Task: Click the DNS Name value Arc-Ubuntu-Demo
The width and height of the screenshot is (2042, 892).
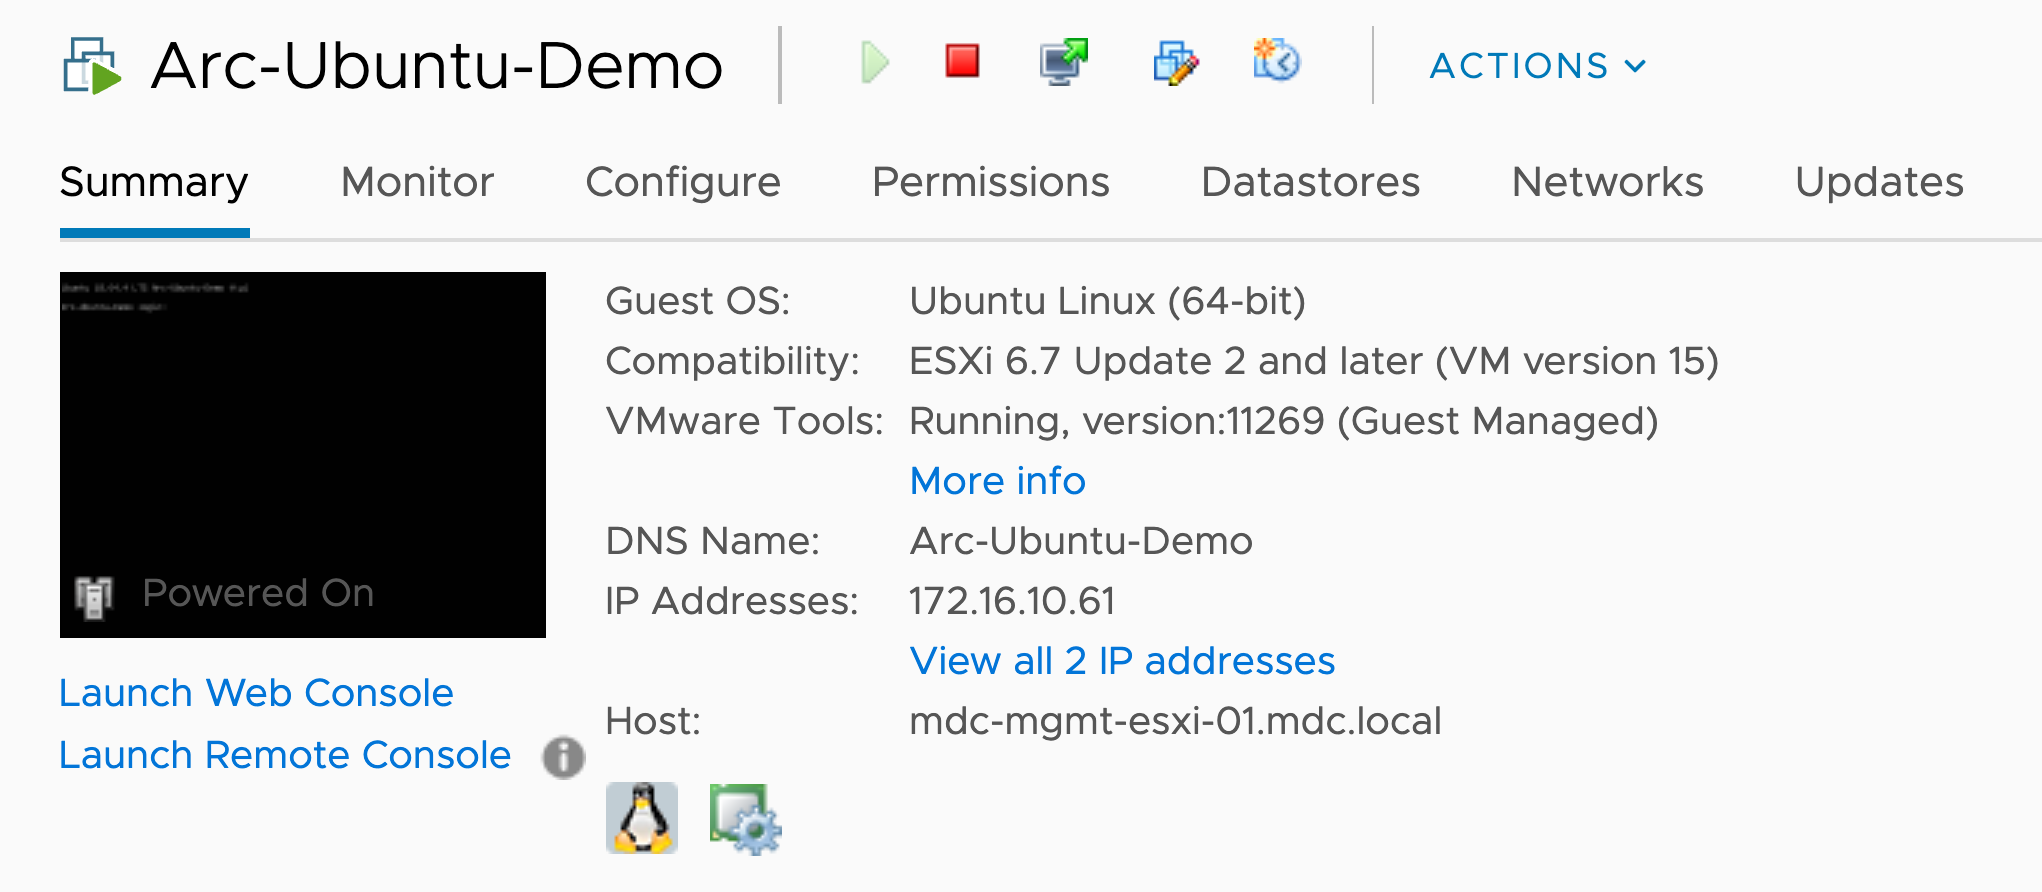Action: [1081, 541]
